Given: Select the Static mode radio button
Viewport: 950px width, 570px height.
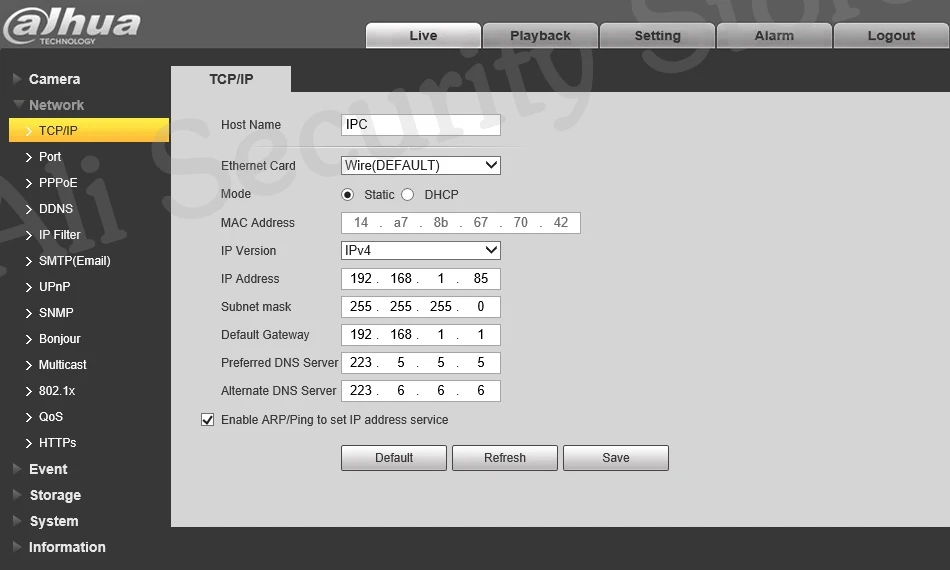Looking at the screenshot, I should pos(347,195).
